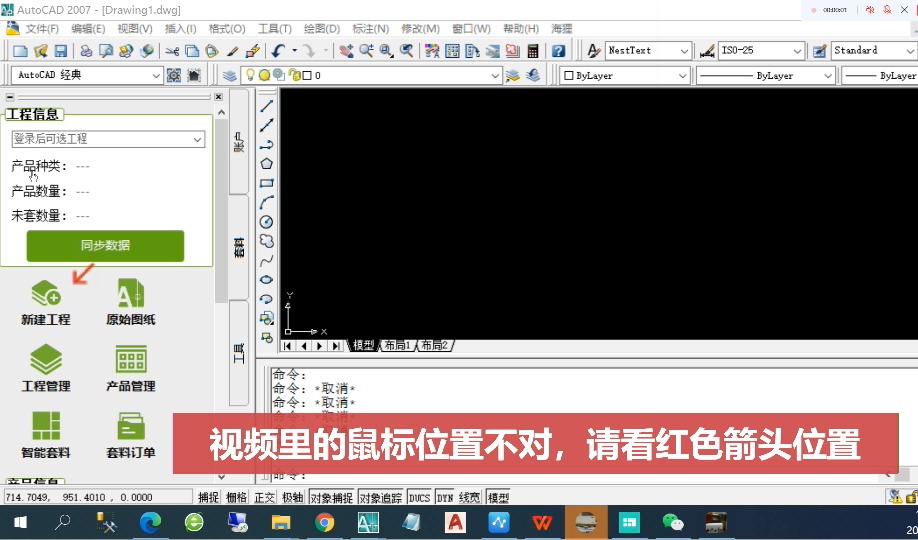Image resolution: width=918 pixels, height=540 pixels.
Task: Select the Ellipse draw tool
Action: point(266,279)
